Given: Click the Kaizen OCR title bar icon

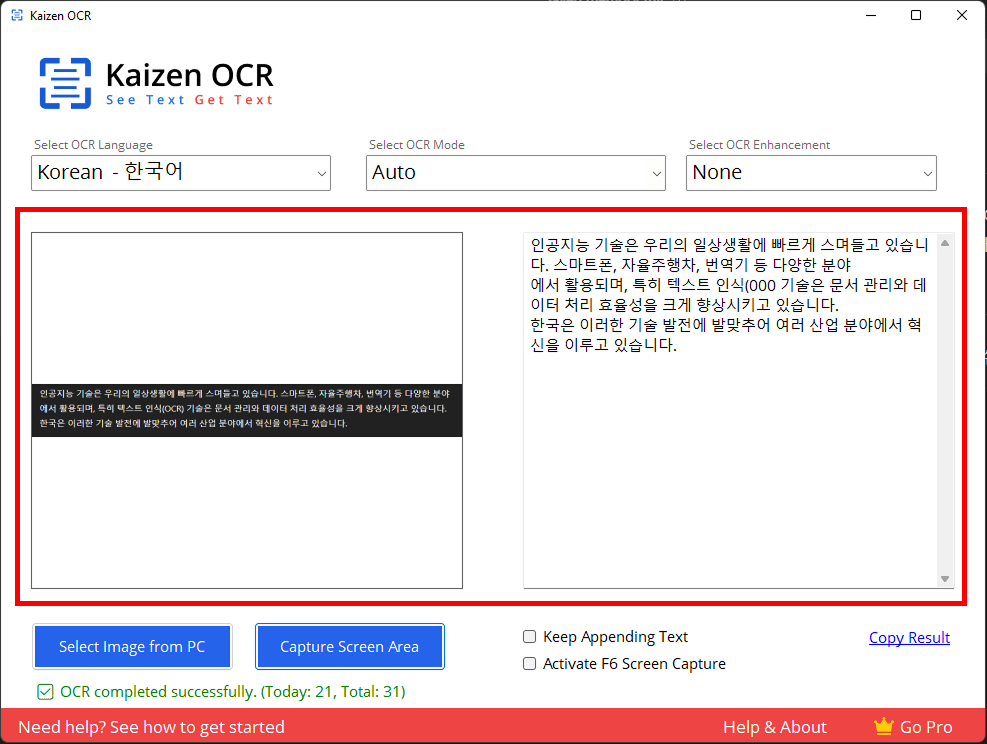Looking at the screenshot, I should coord(17,16).
